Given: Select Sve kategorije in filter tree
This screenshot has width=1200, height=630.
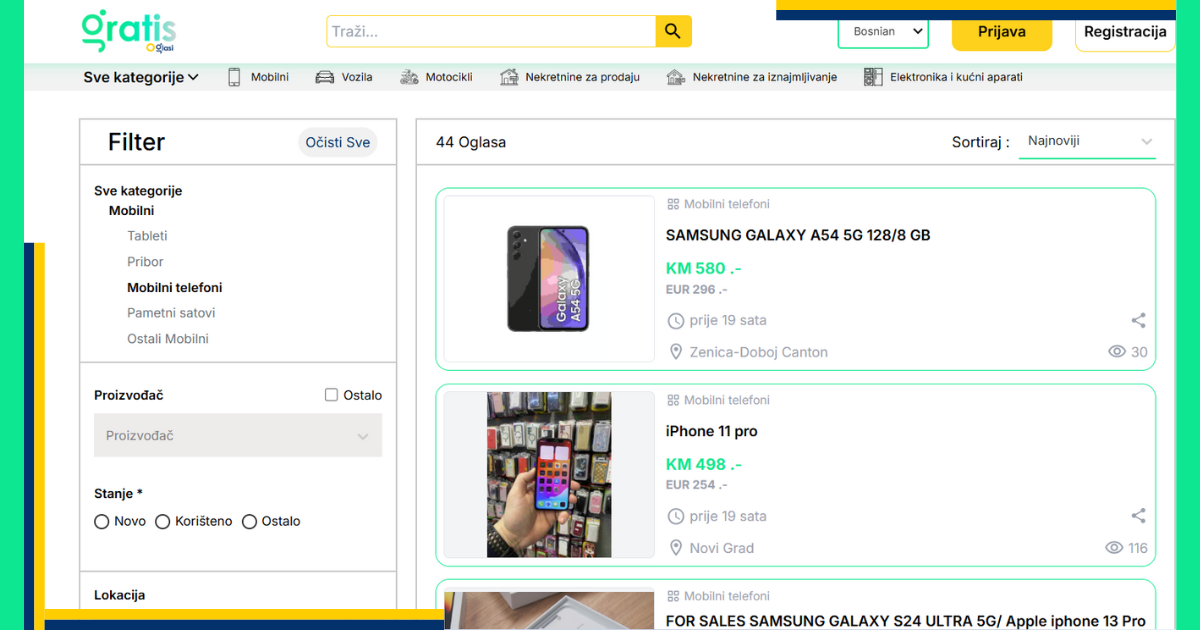Looking at the screenshot, I should (138, 191).
